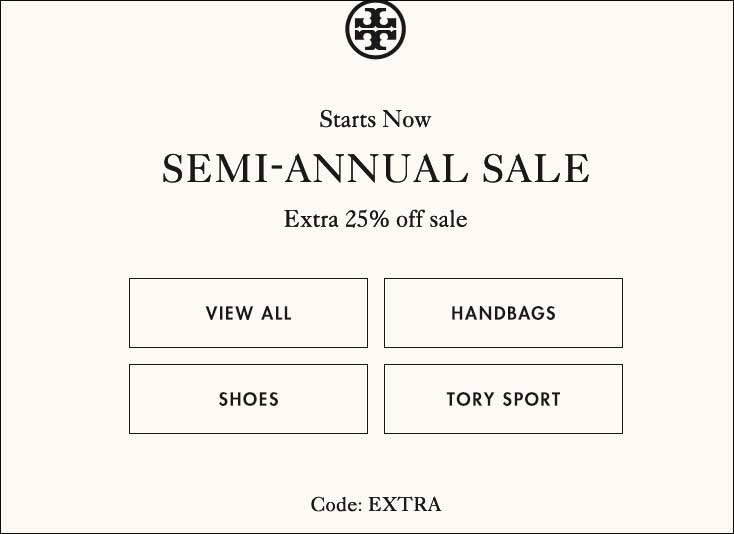Select the promo code word EXTRA

coord(404,504)
